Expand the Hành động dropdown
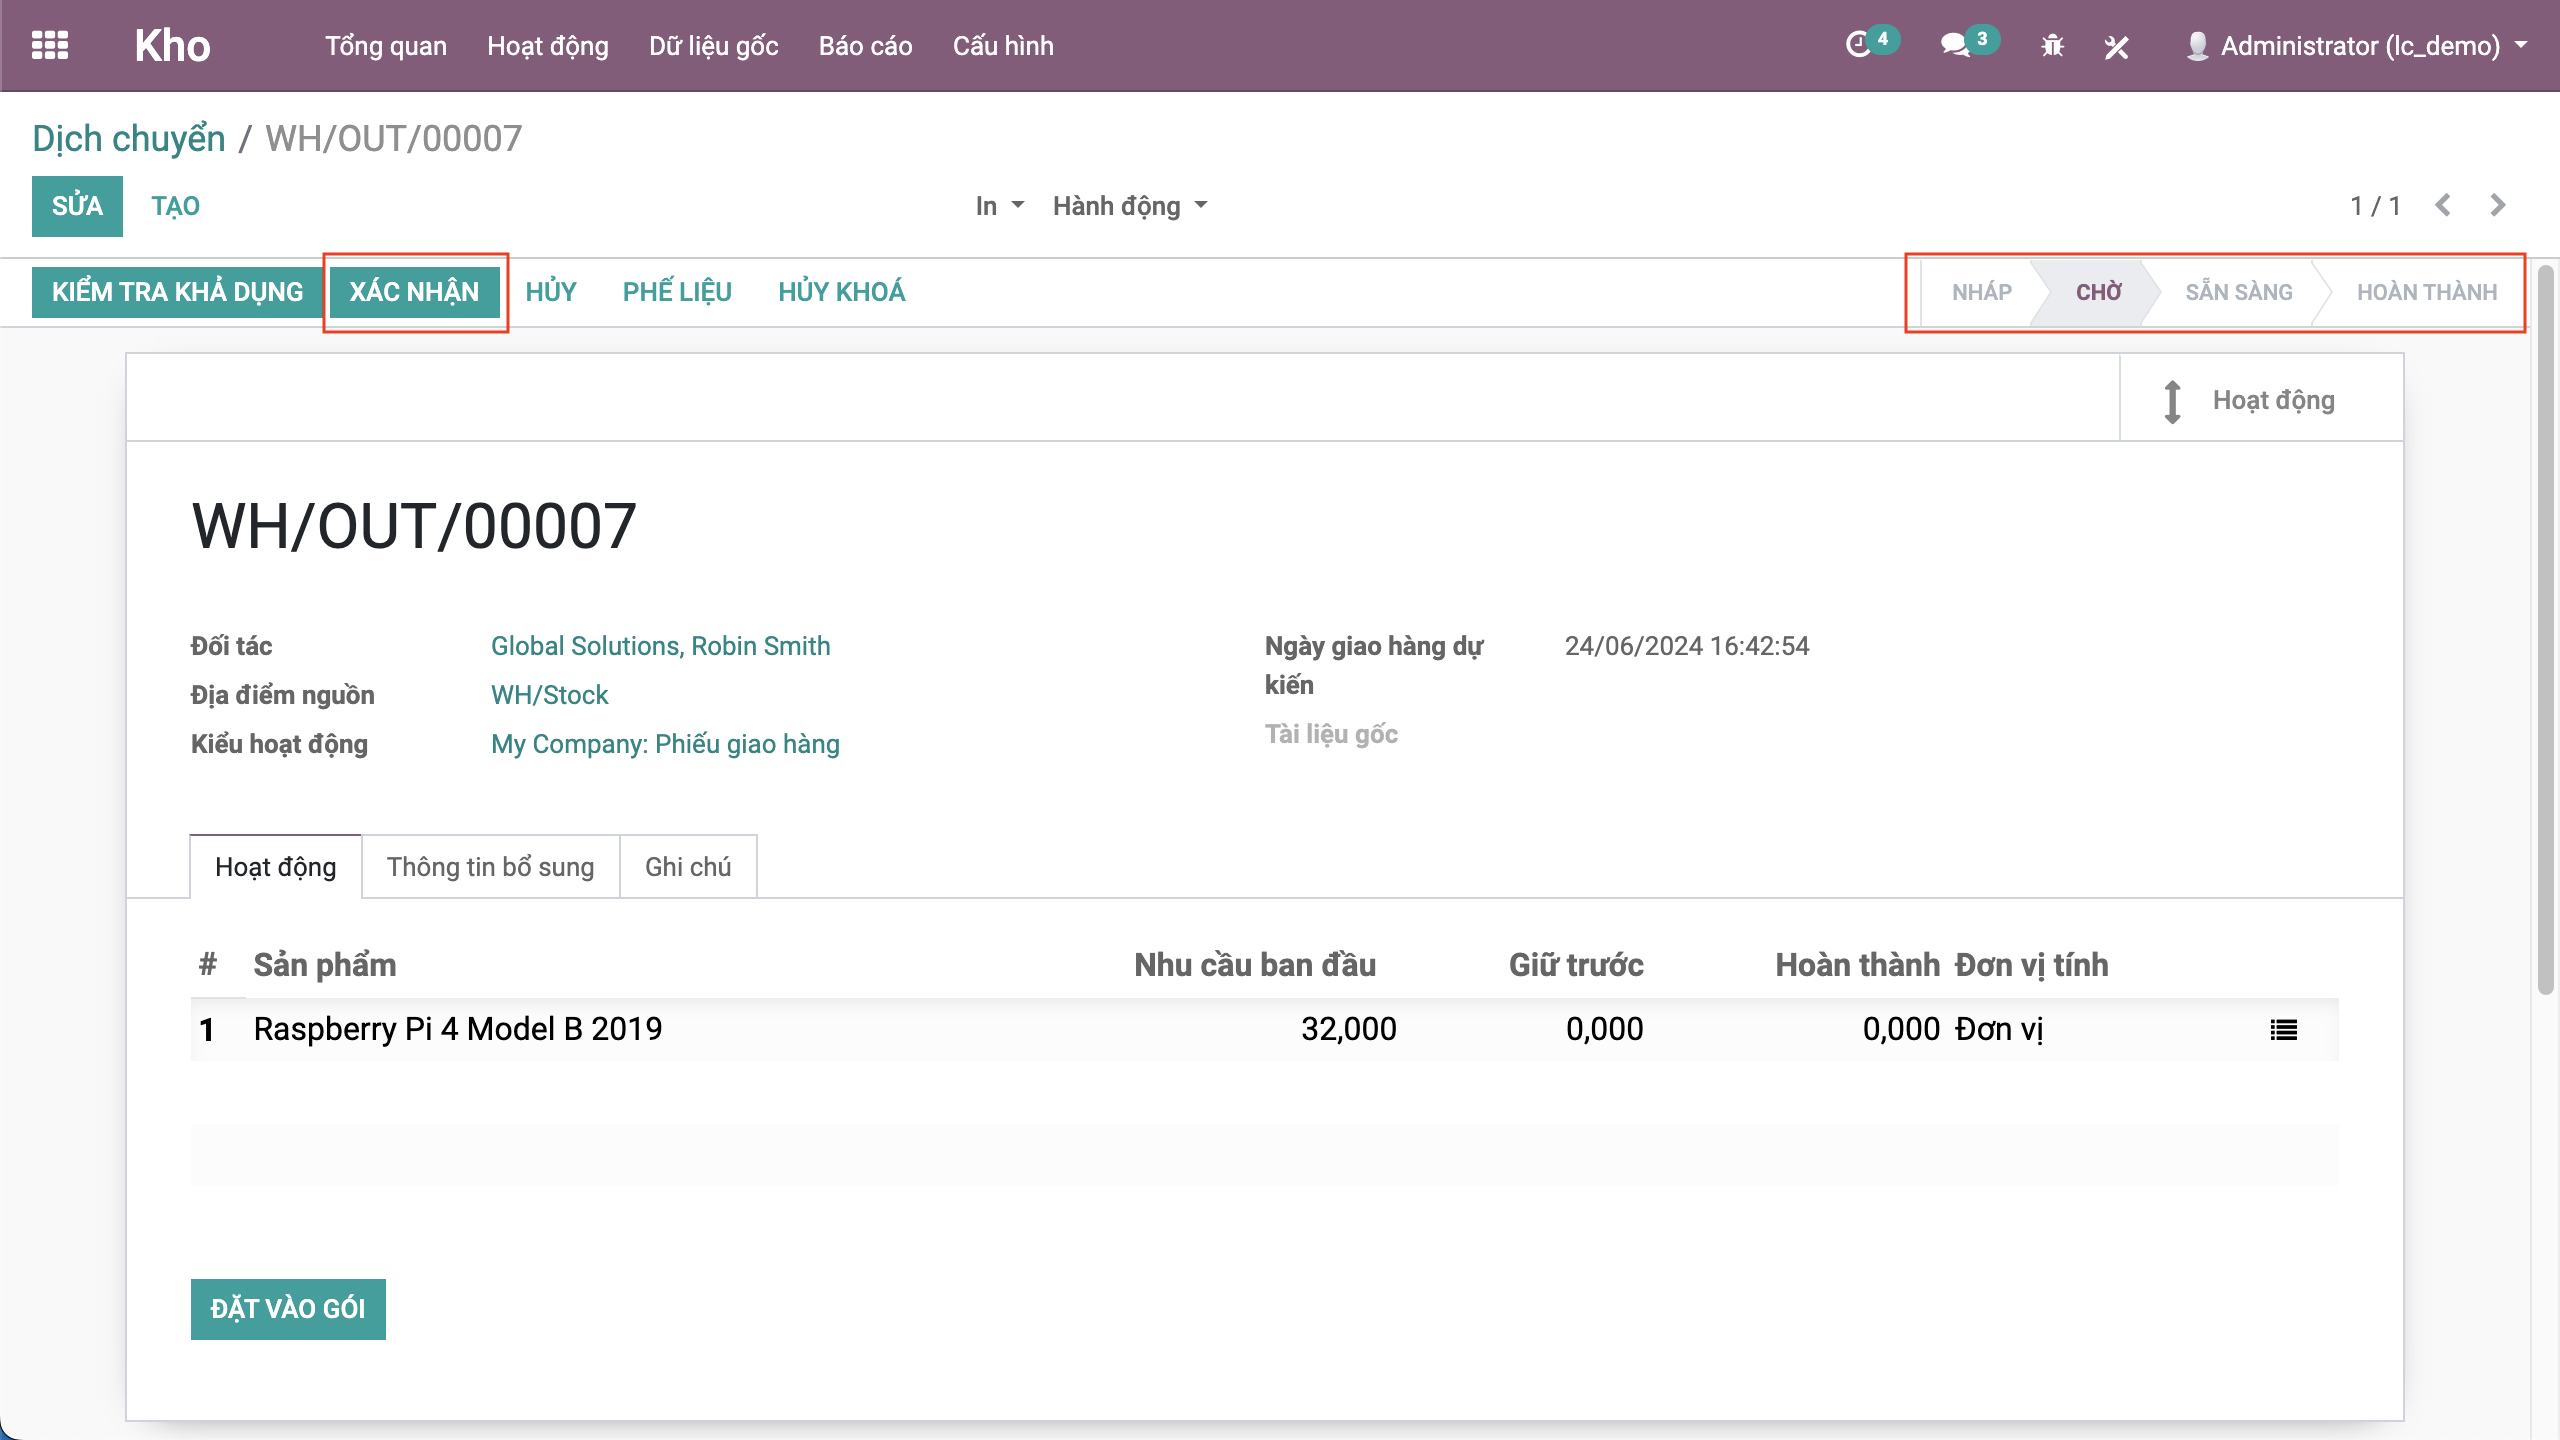This screenshot has width=2560, height=1440. point(1129,206)
